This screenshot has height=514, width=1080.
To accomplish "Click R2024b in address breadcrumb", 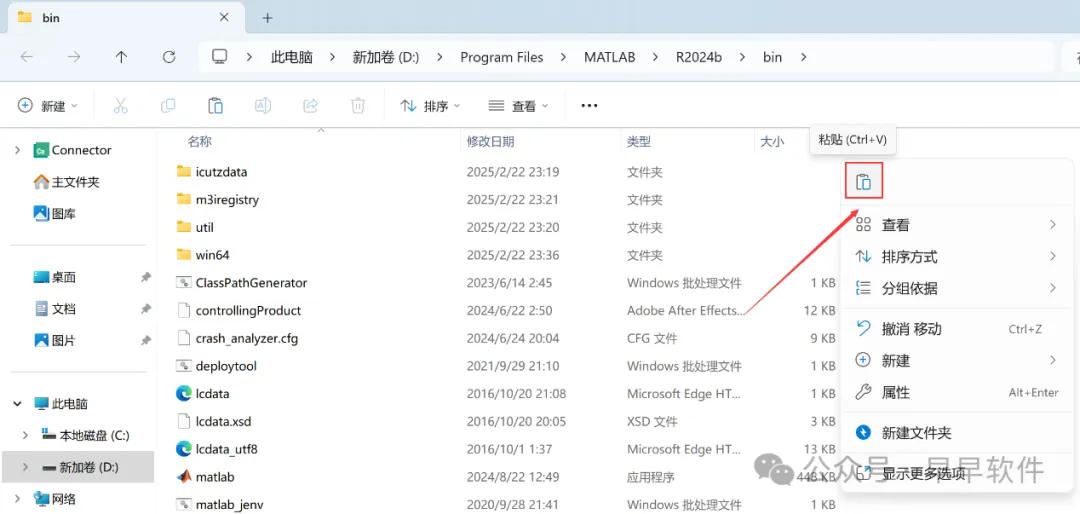I will pyautogui.click(x=698, y=57).
